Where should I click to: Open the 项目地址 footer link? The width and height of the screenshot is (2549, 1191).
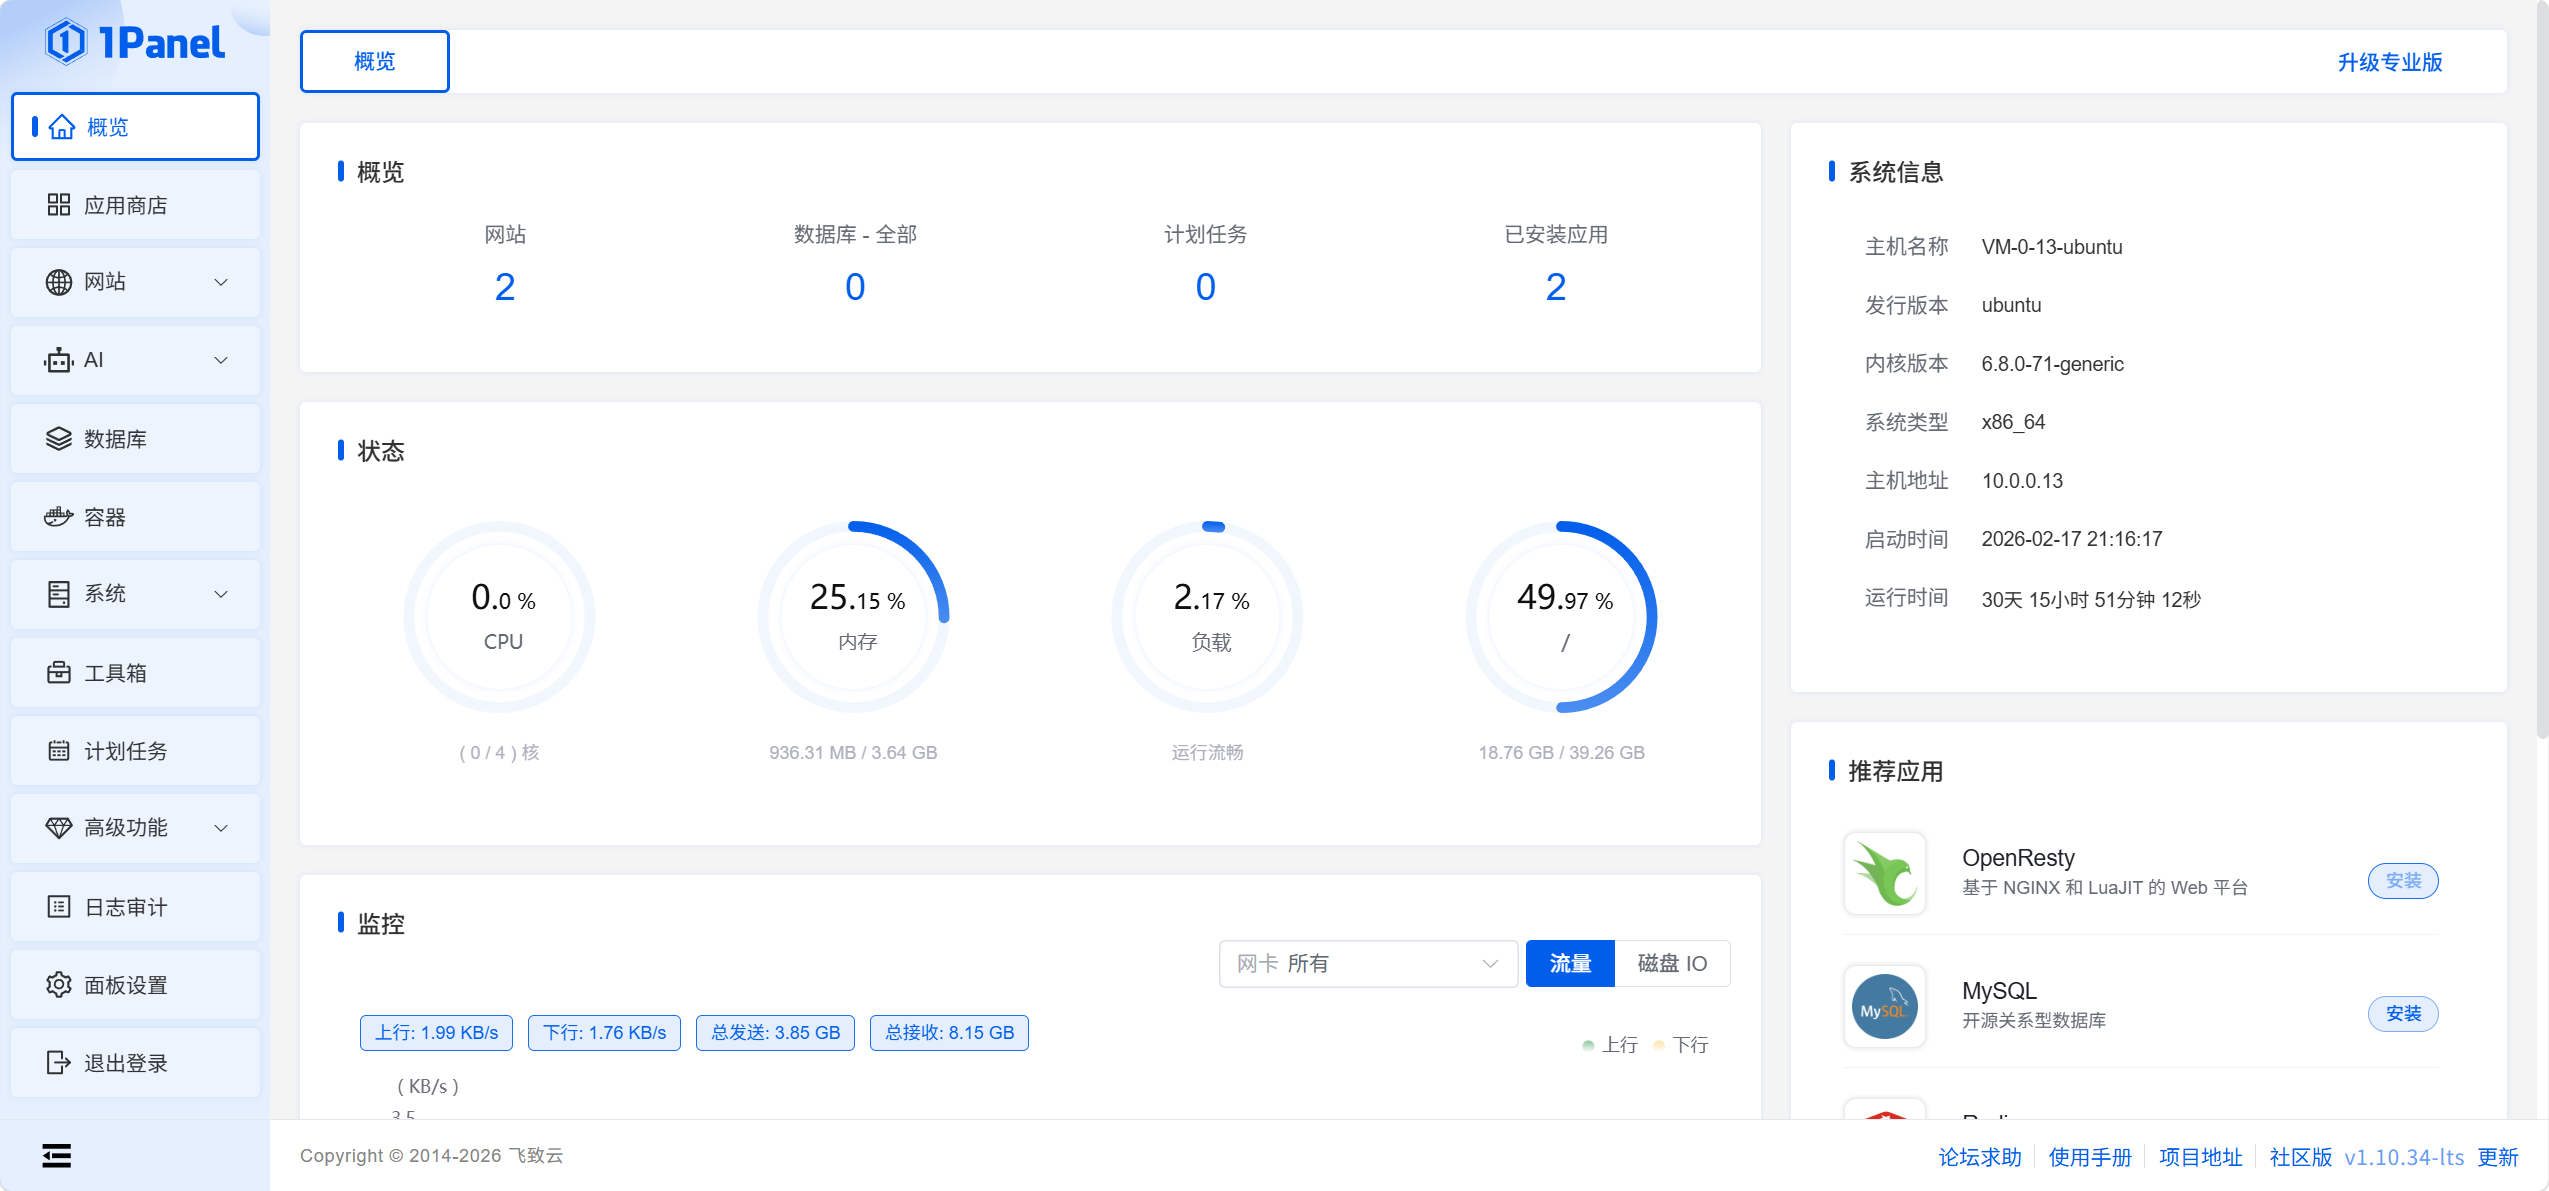[x=2200, y=1157]
